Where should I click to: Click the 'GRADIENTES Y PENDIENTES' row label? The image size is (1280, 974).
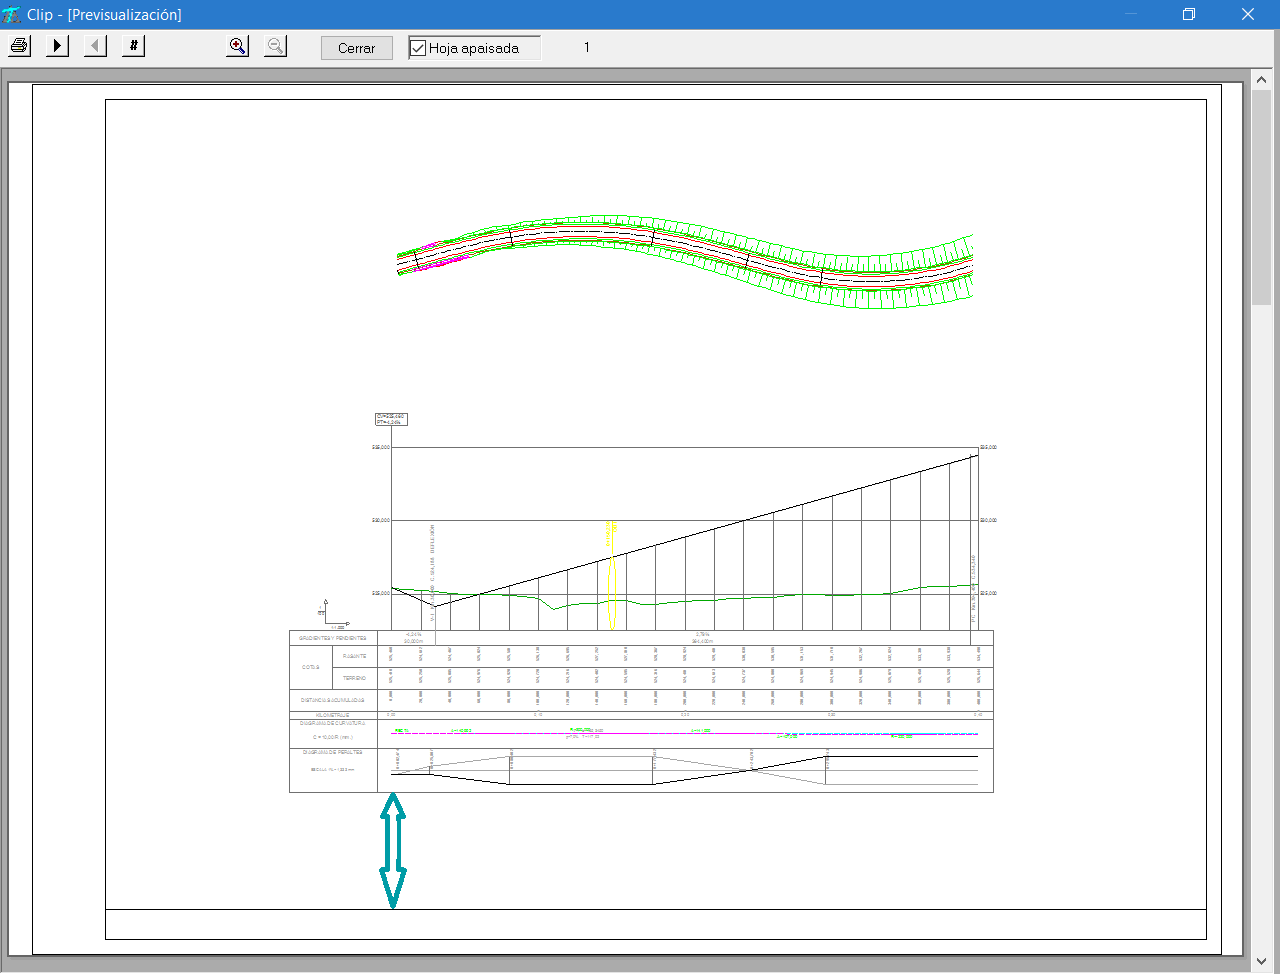tap(333, 637)
